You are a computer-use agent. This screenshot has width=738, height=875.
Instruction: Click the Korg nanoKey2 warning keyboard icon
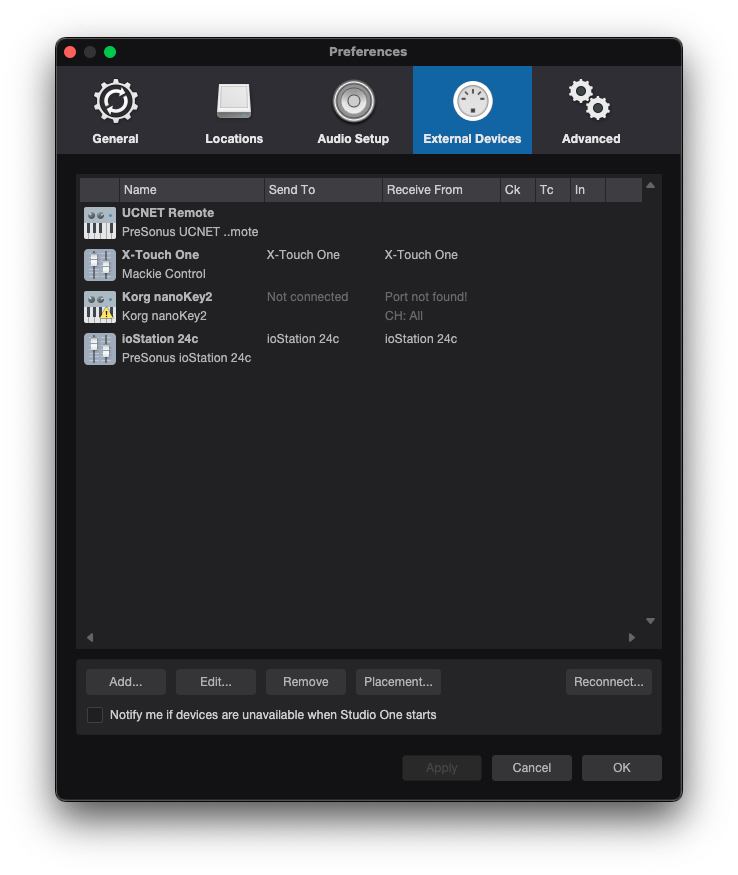click(x=100, y=306)
